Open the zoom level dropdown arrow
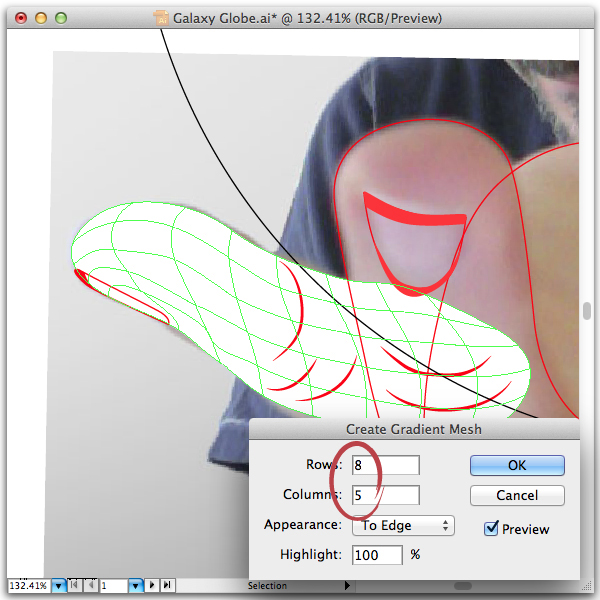Screen dimensions: 600x600 click(59, 585)
